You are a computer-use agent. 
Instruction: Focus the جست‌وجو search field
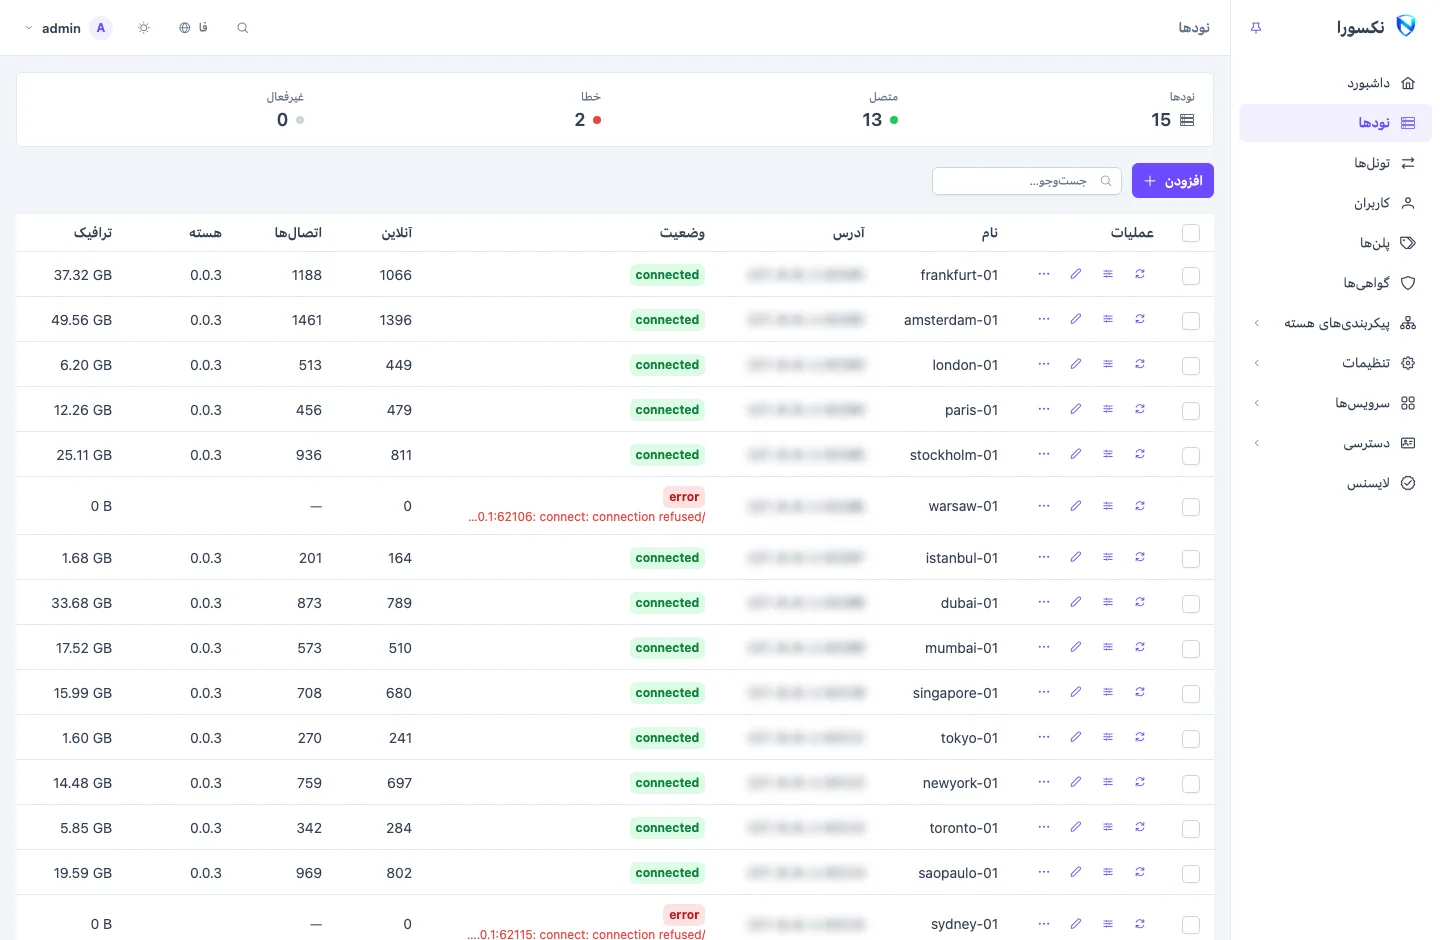tap(1027, 181)
